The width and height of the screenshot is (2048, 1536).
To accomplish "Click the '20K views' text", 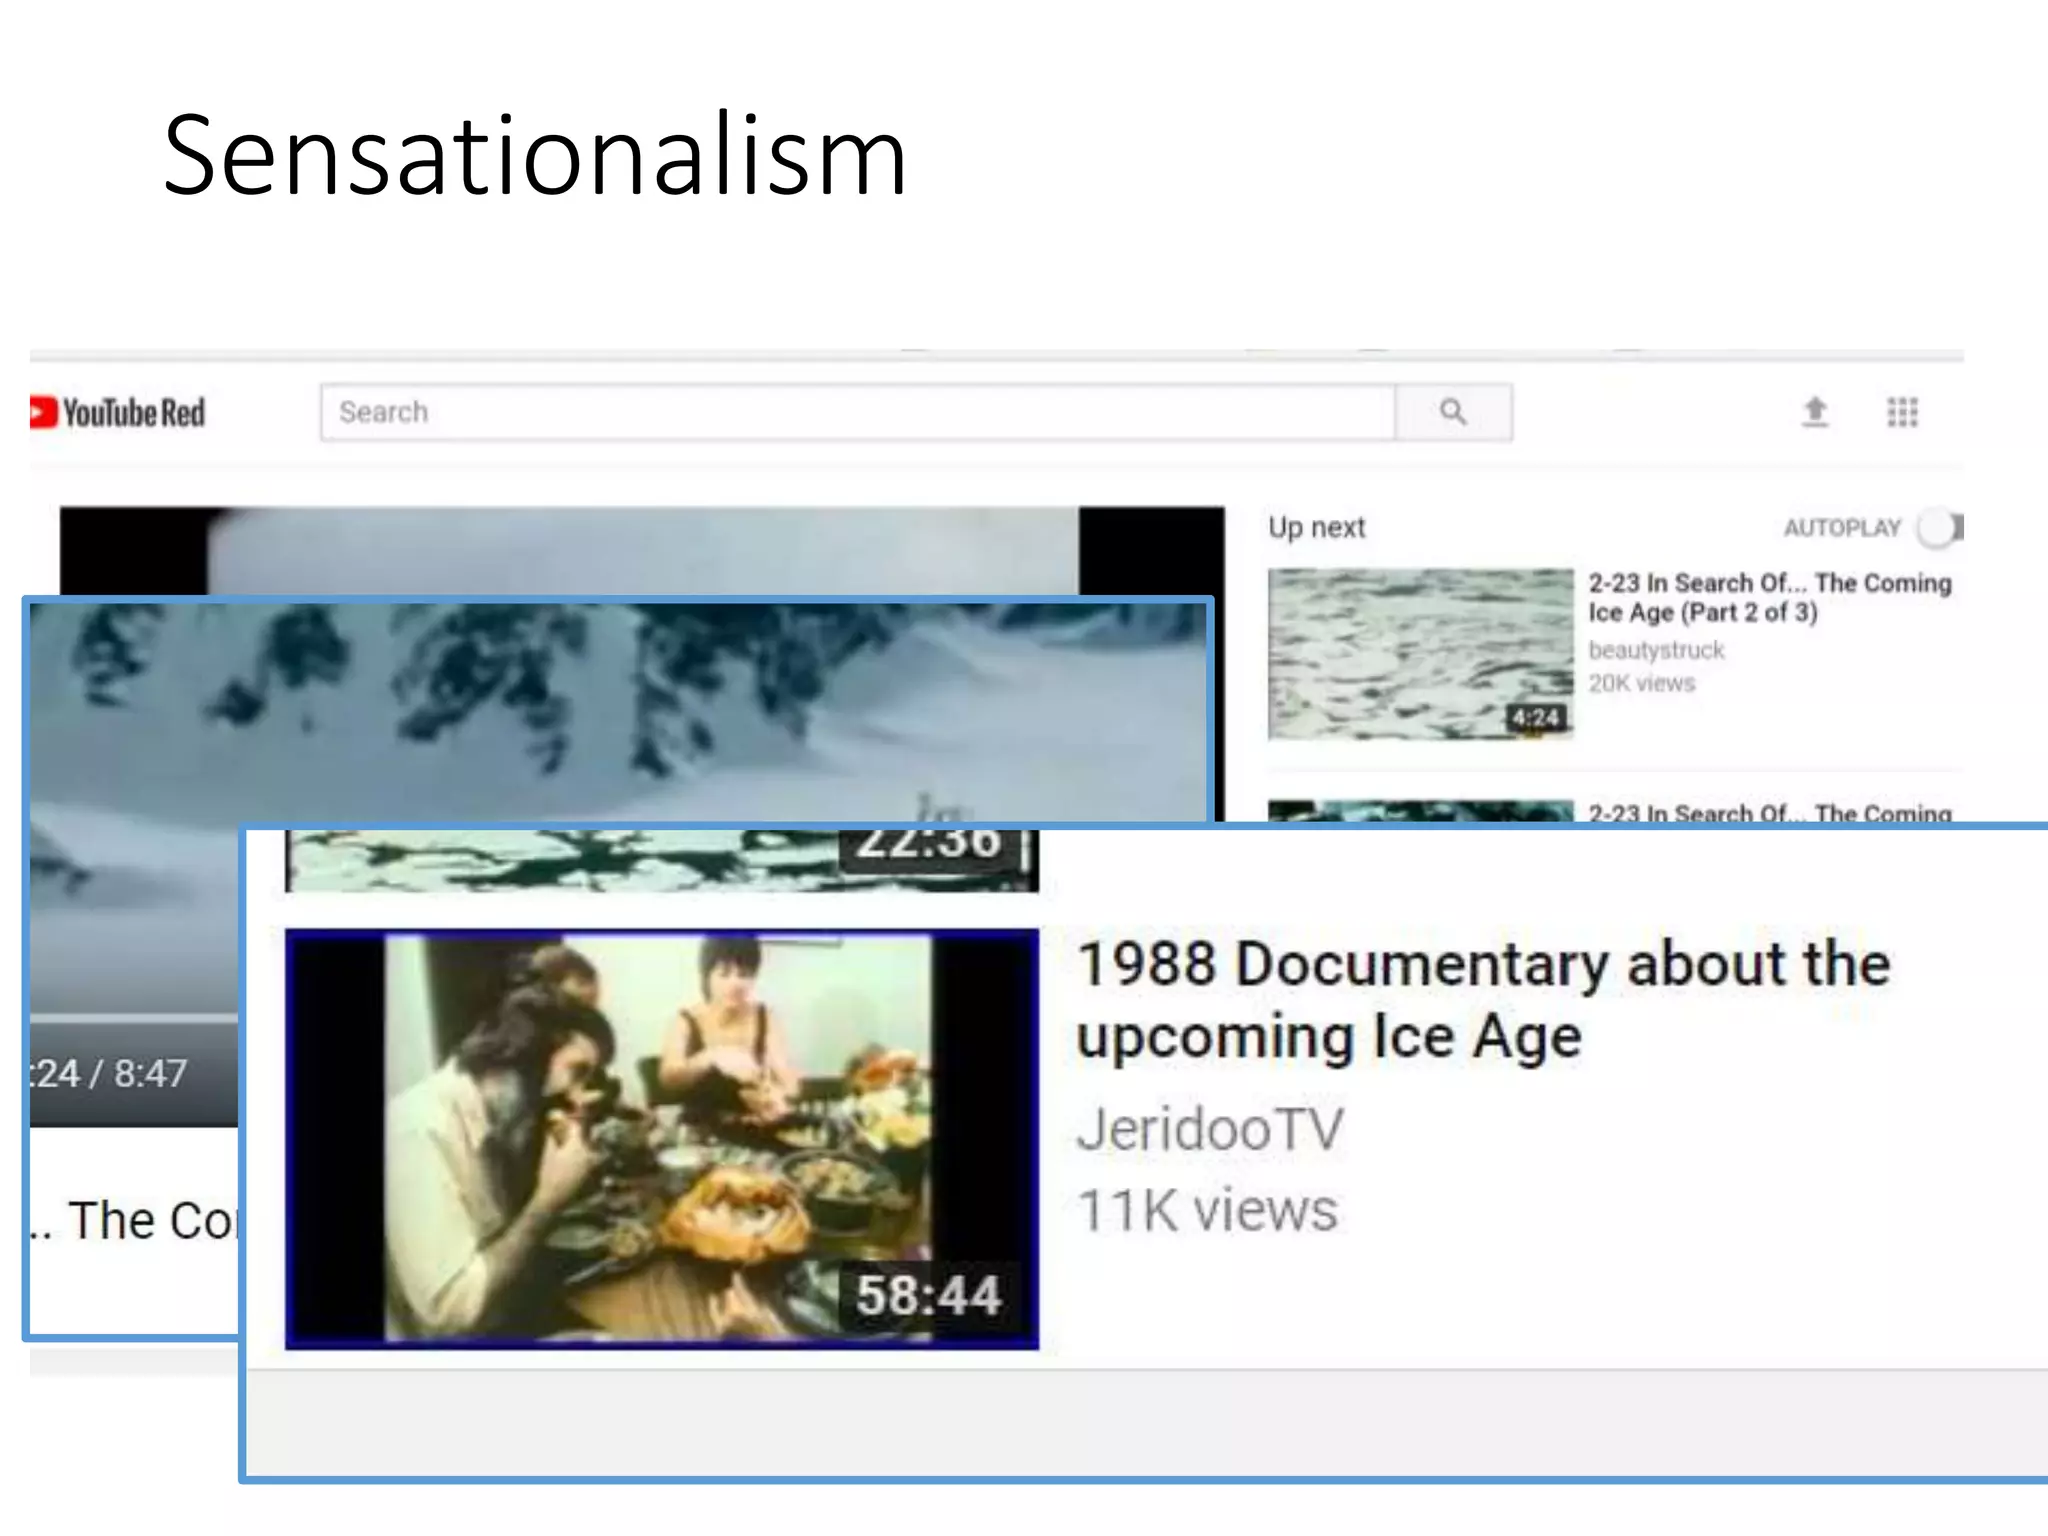I will 1642,683.
